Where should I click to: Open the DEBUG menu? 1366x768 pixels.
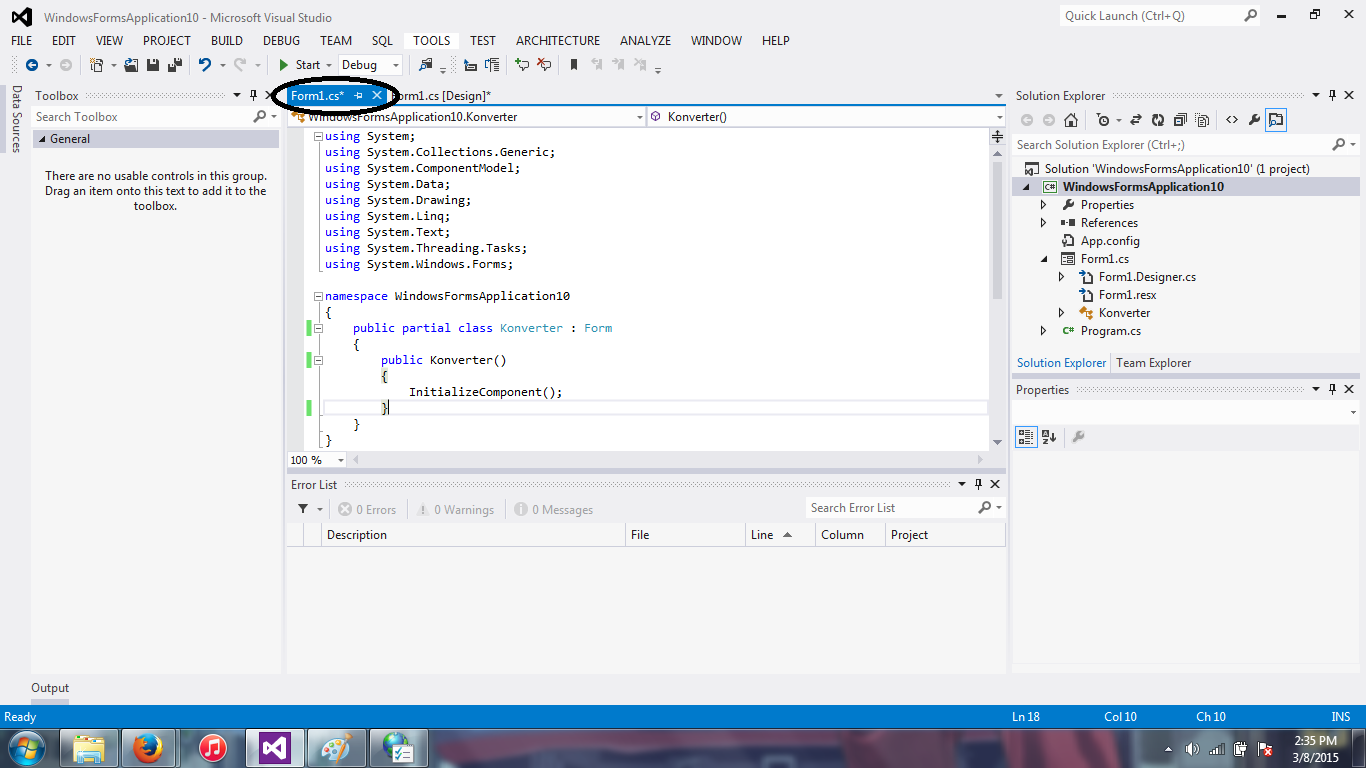[281, 41]
